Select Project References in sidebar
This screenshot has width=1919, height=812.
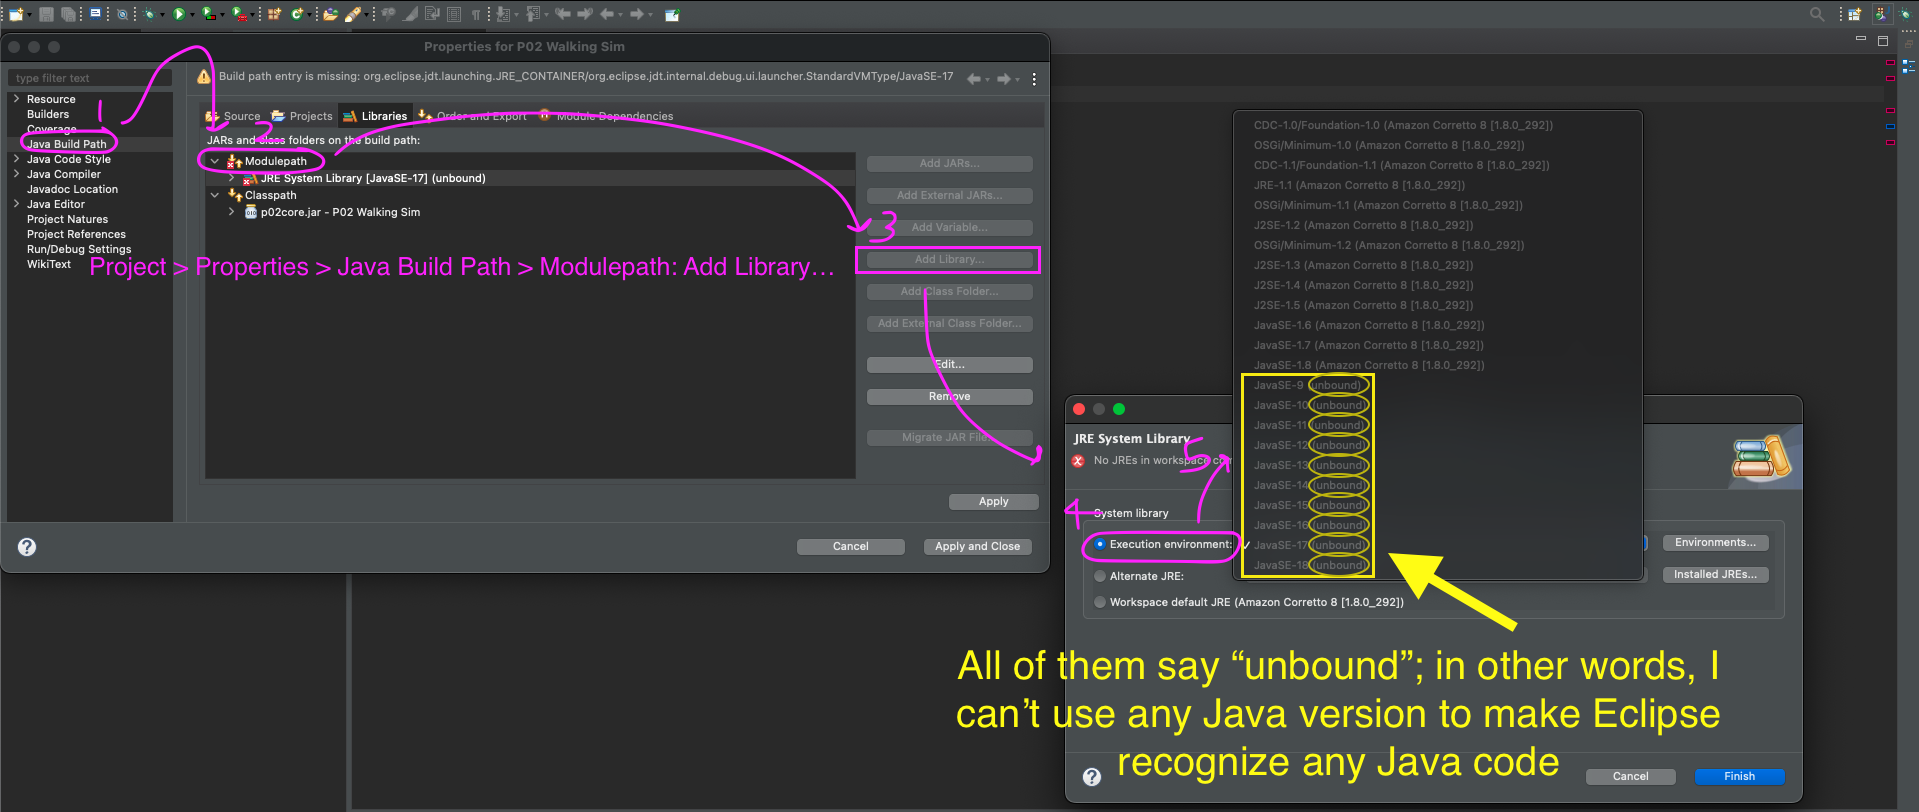point(76,234)
